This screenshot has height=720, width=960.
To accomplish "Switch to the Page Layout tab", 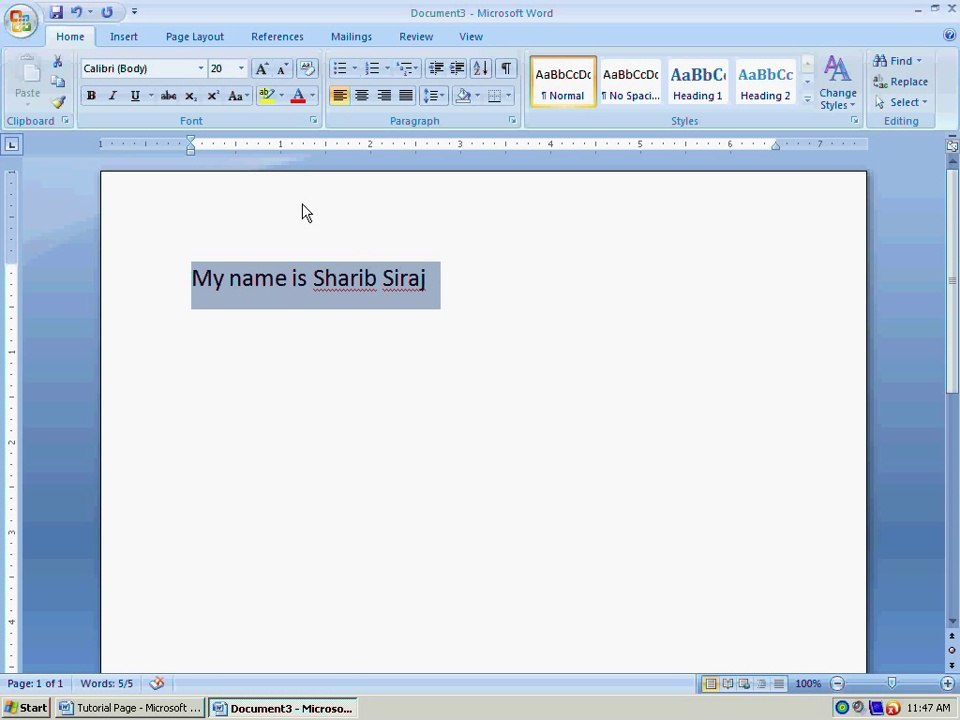I will point(195,37).
